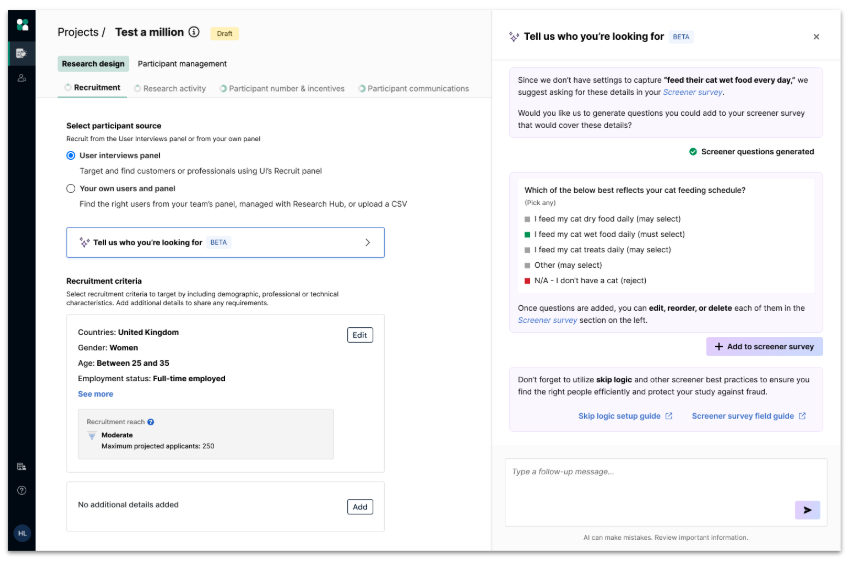Send the follow-up message with arrow button
The image size is (852, 563).
[x=807, y=510]
